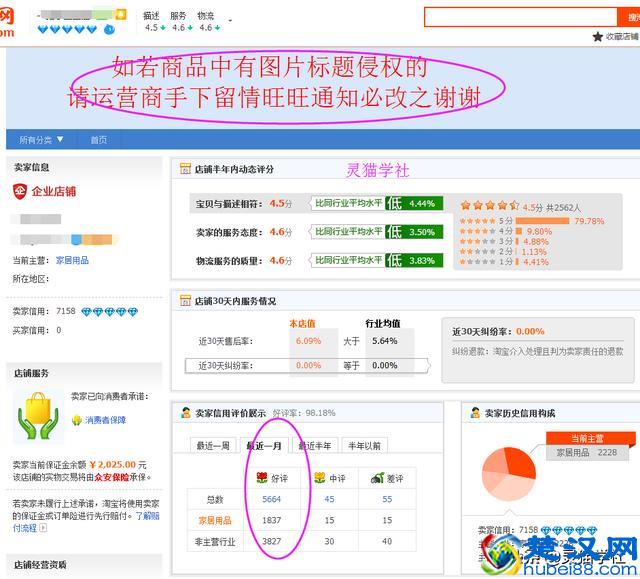Expand the shop score dropdown arrow in header
640x579 pixels.
tap(230, 20)
